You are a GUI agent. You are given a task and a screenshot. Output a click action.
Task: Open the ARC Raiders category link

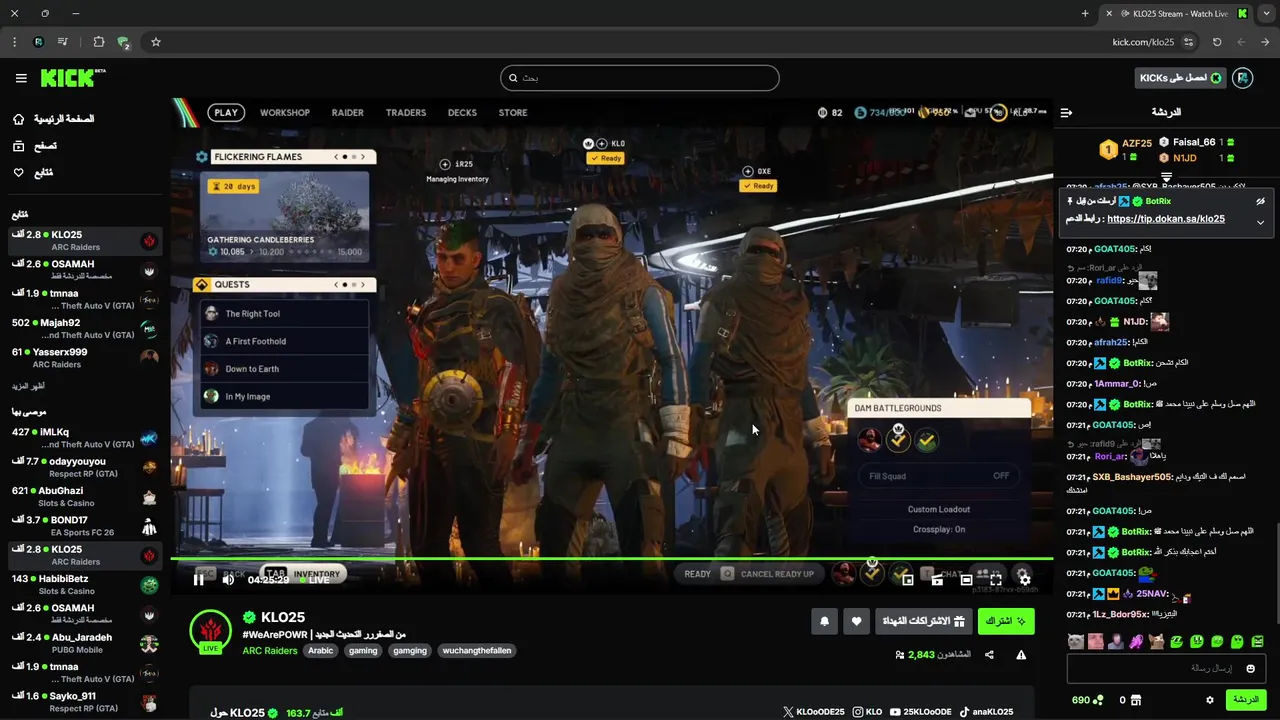point(270,651)
